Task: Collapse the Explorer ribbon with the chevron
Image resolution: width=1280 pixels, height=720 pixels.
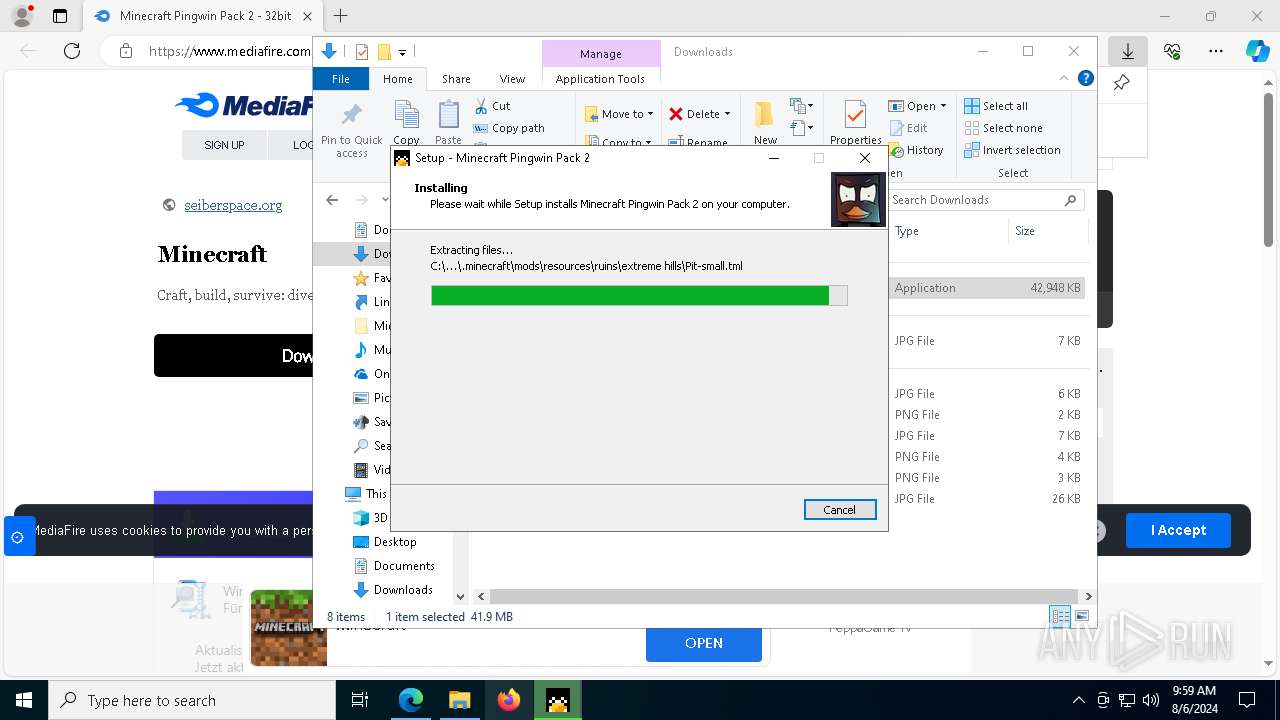Action: coord(1064,78)
